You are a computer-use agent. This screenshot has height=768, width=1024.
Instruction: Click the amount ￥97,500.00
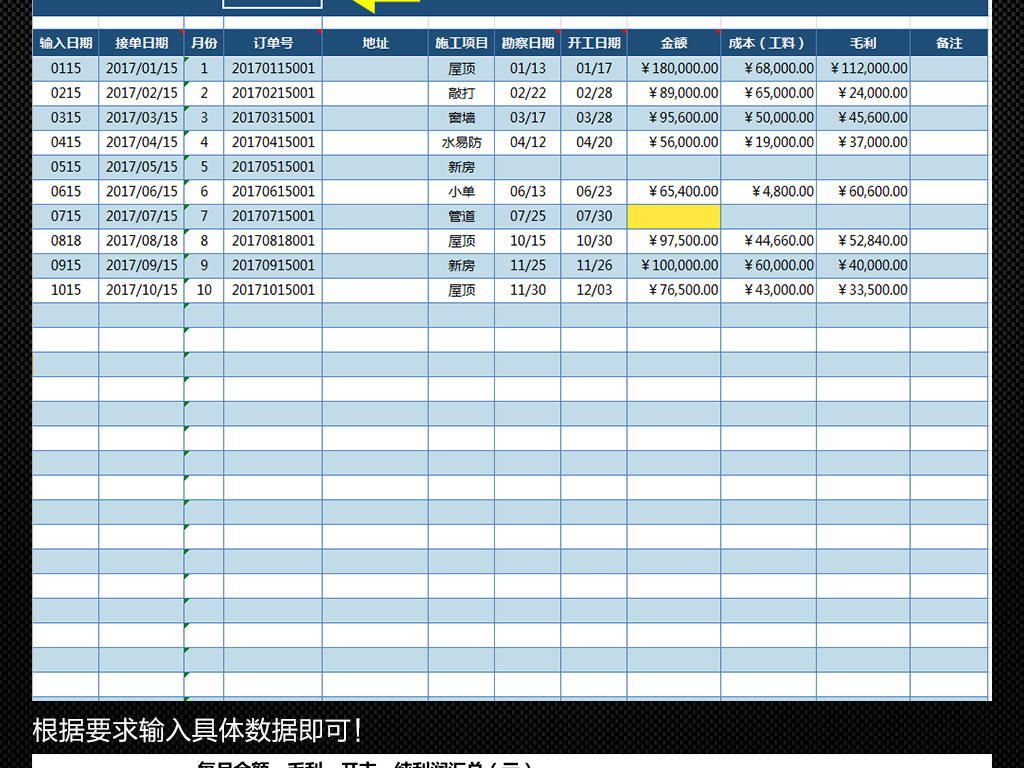pos(674,241)
